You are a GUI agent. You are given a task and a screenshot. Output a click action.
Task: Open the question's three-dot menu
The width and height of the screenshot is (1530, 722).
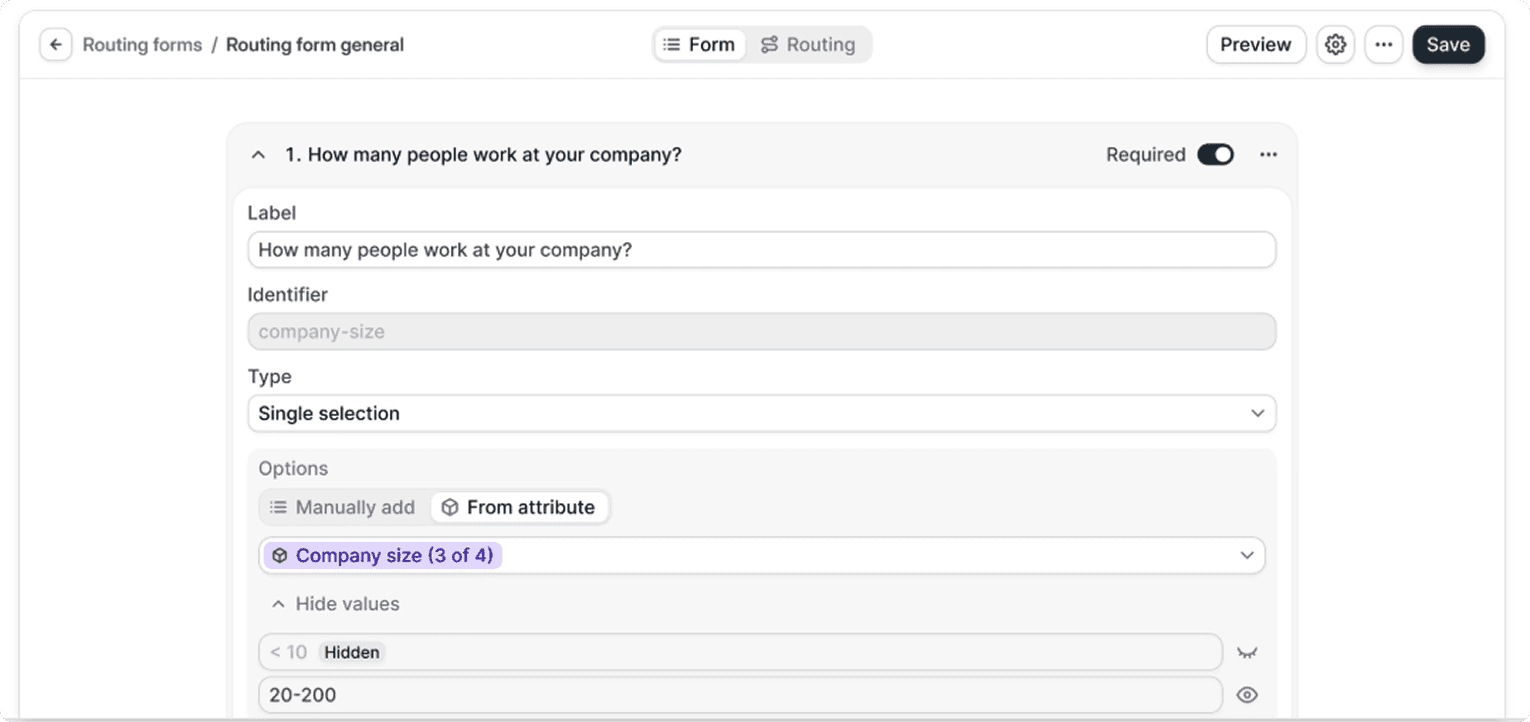tap(1268, 155)
